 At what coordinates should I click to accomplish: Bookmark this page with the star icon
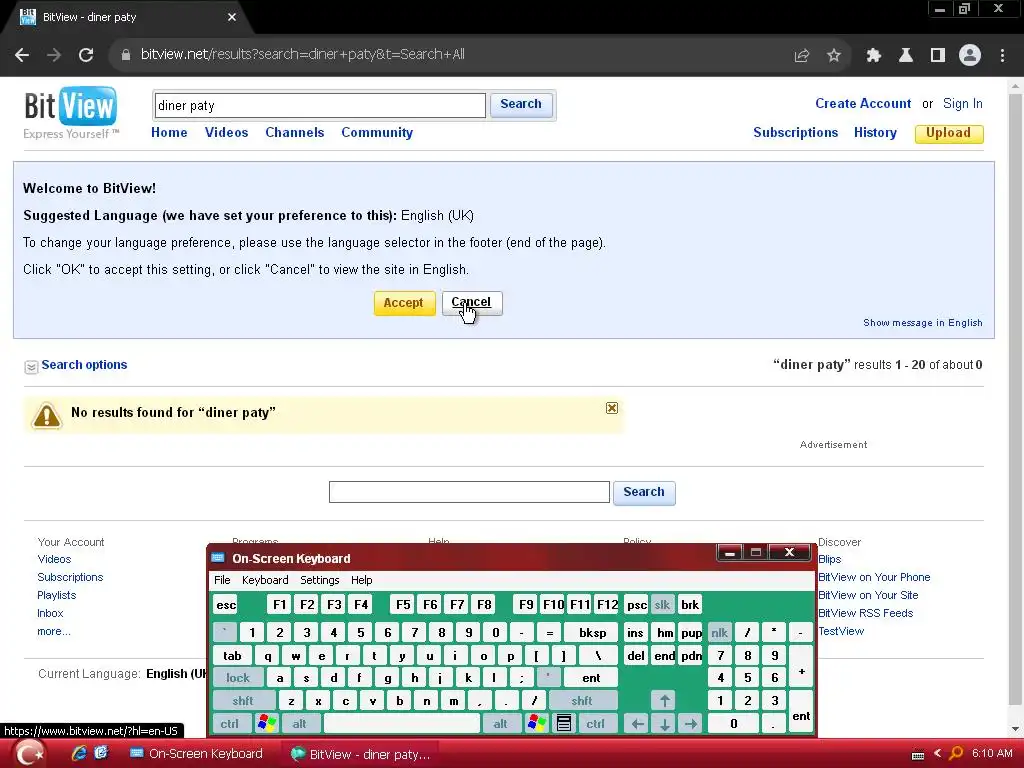pos(833,56)
